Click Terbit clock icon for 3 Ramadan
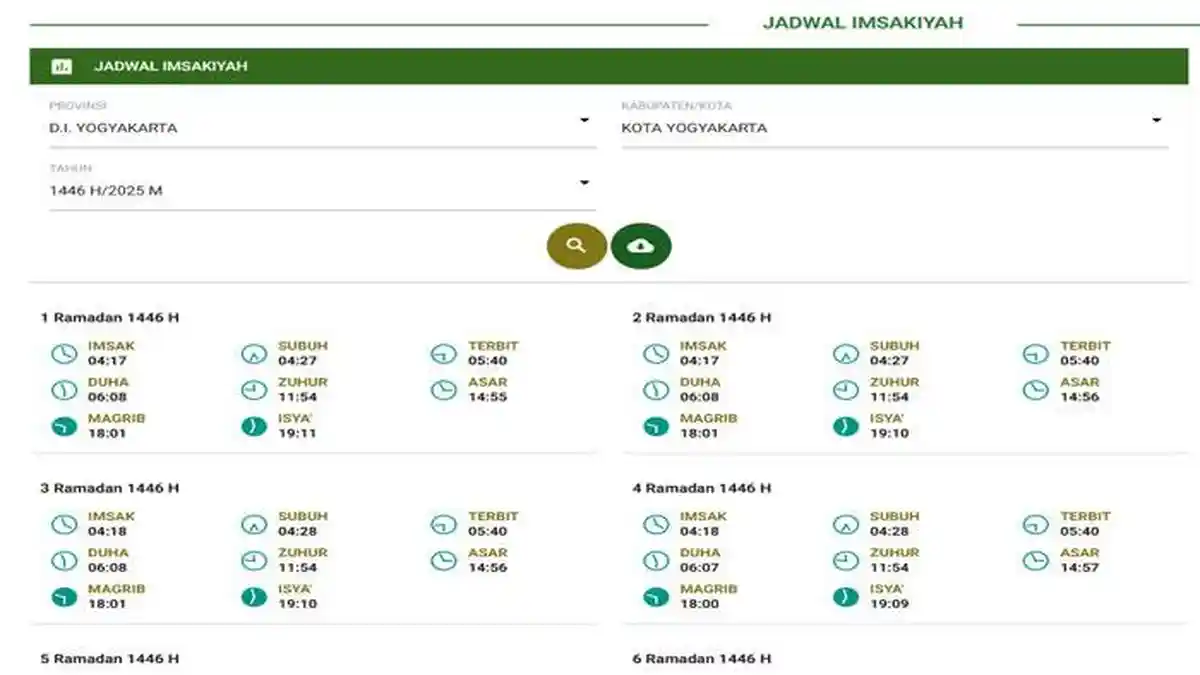 click(x=444, y=525)
